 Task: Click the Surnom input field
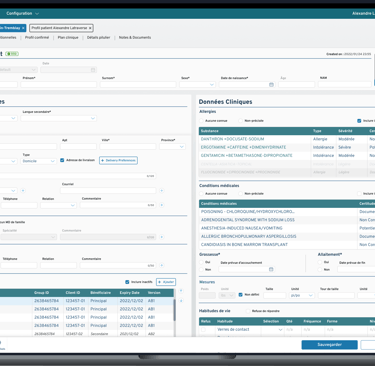point(138,85)
